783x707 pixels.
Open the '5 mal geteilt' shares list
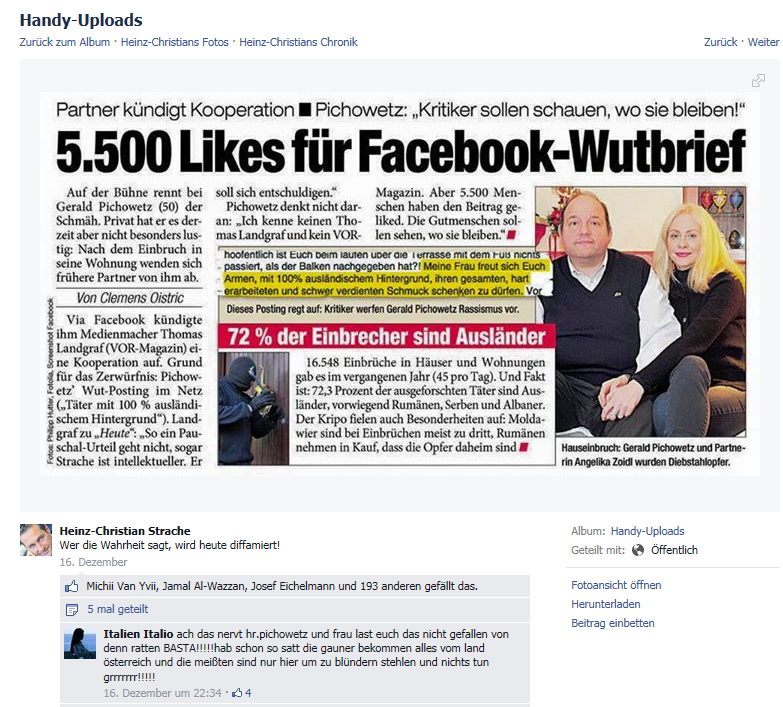(x=118, y=609)
